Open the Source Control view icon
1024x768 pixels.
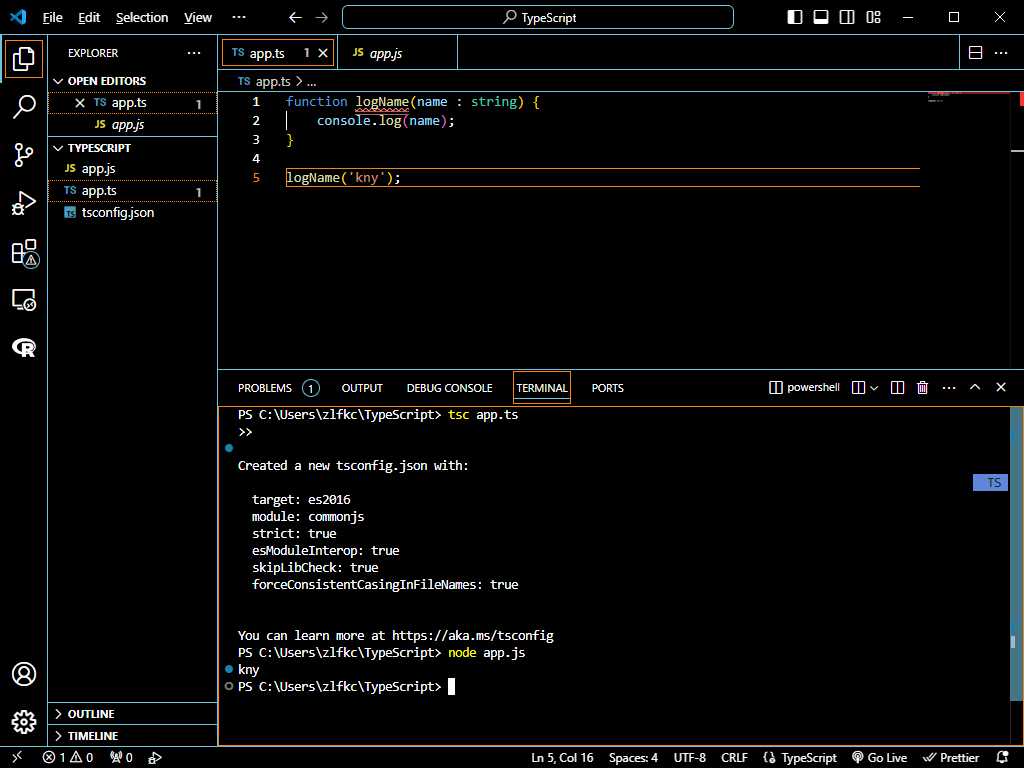(x=24, y=155)
